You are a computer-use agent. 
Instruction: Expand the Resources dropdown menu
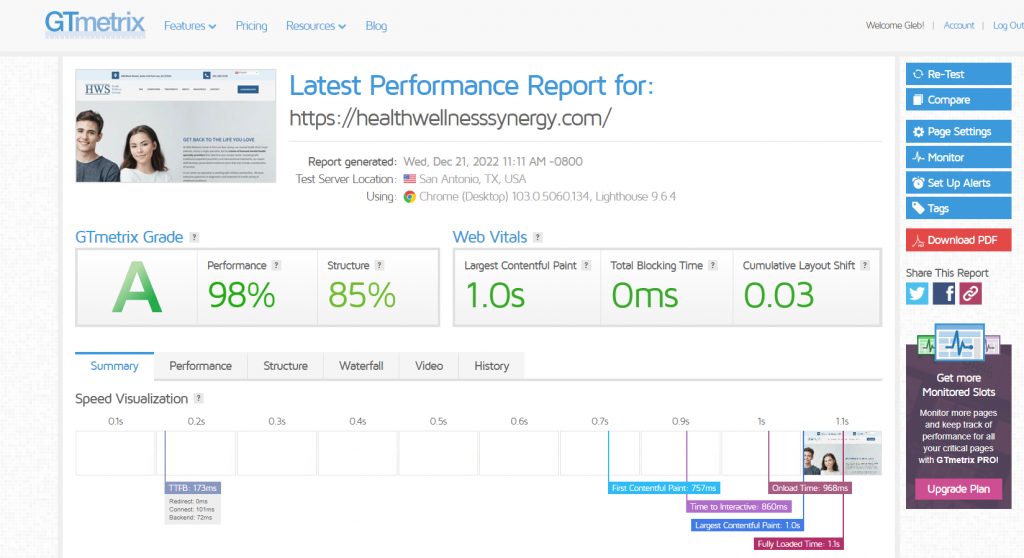pyautogui.click(x=315, y=26)
